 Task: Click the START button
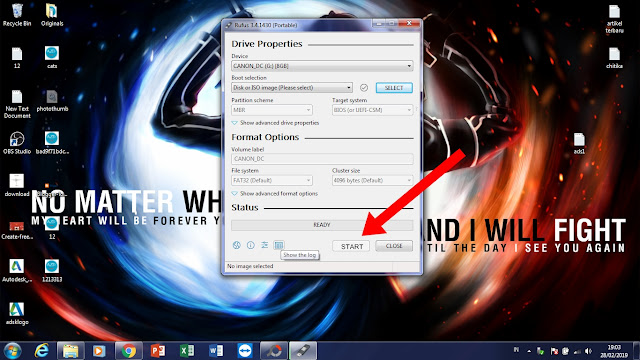[x=351, y=246]
